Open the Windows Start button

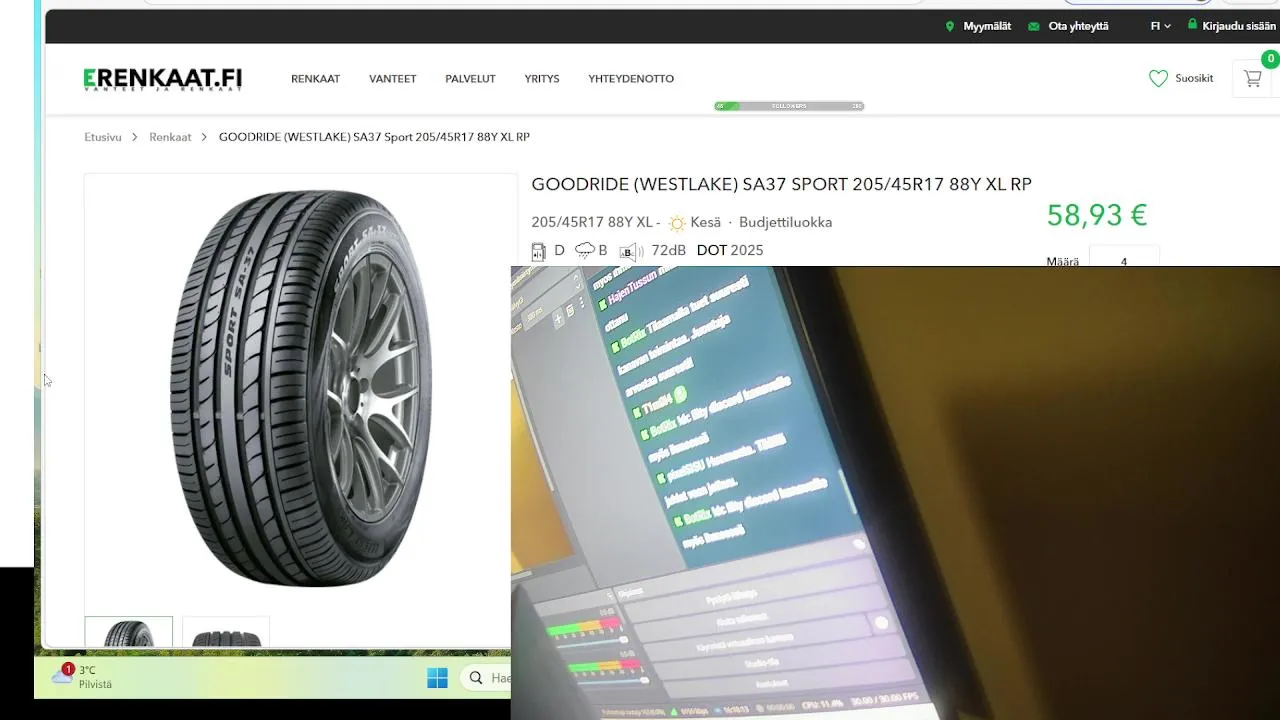click(437, 678)
